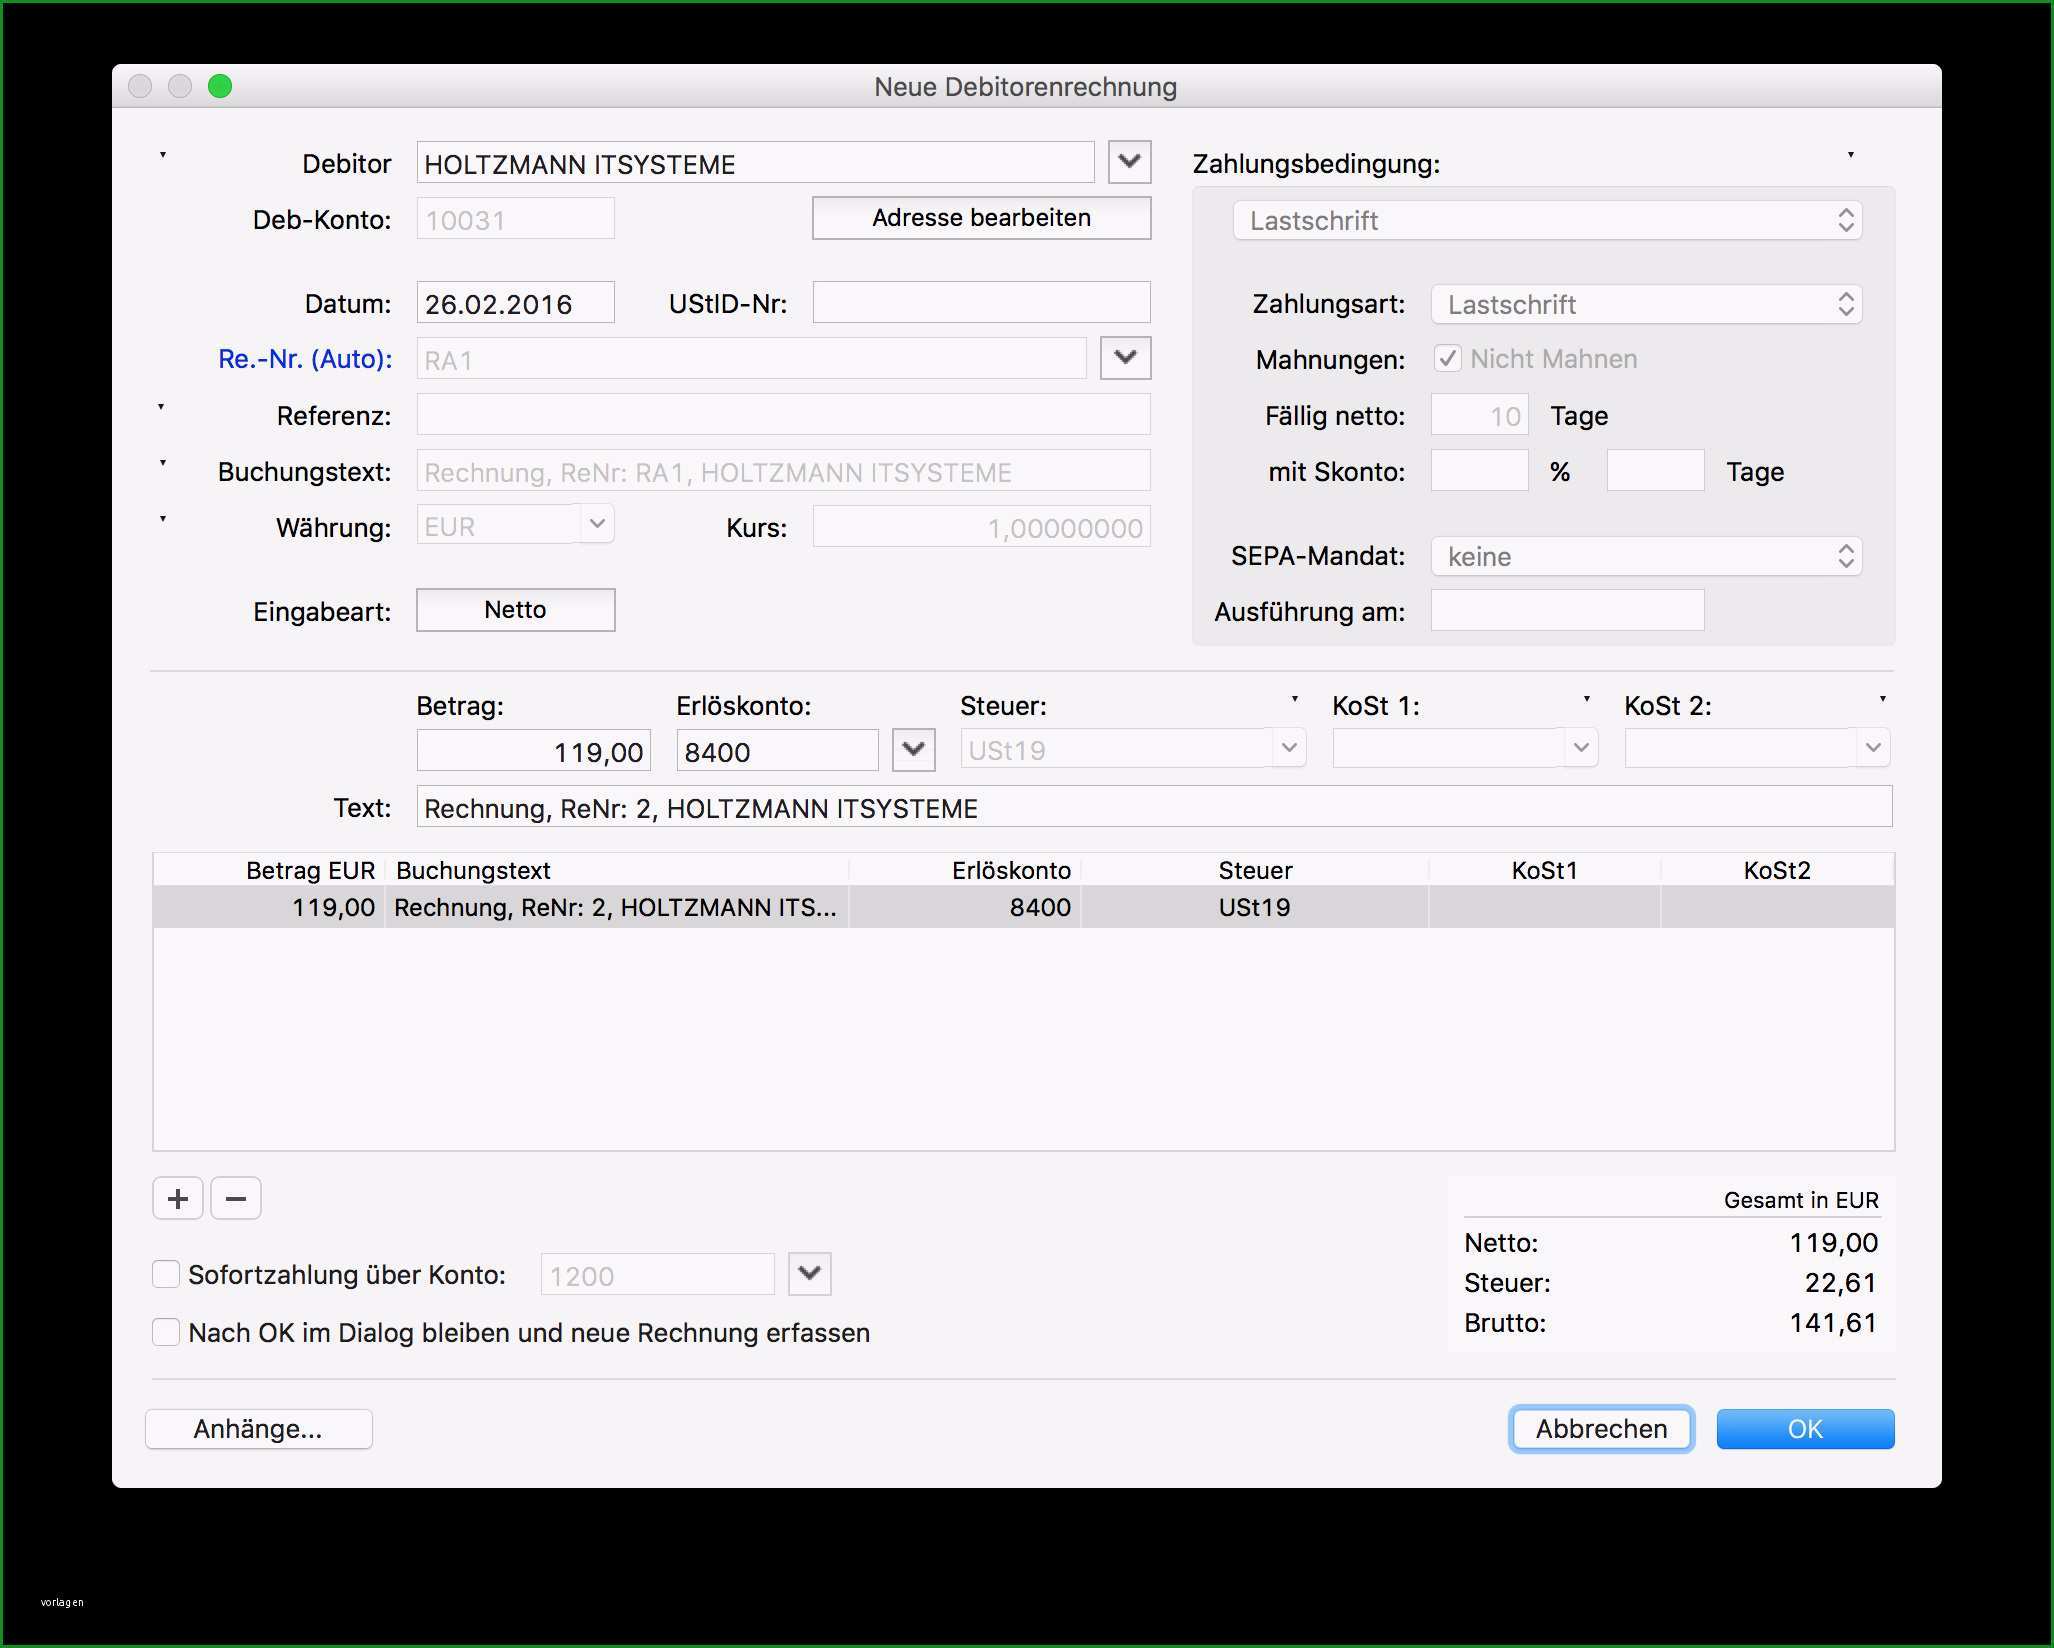Click the Erlöskonto field with 8400
The height and width of the screenshot is (1648, 2054).
777,750
